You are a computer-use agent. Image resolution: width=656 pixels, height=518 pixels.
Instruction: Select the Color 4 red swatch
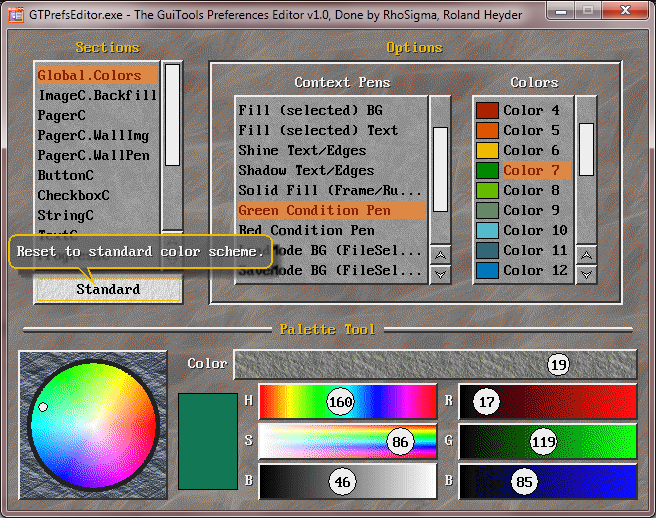tap(487, 110)
